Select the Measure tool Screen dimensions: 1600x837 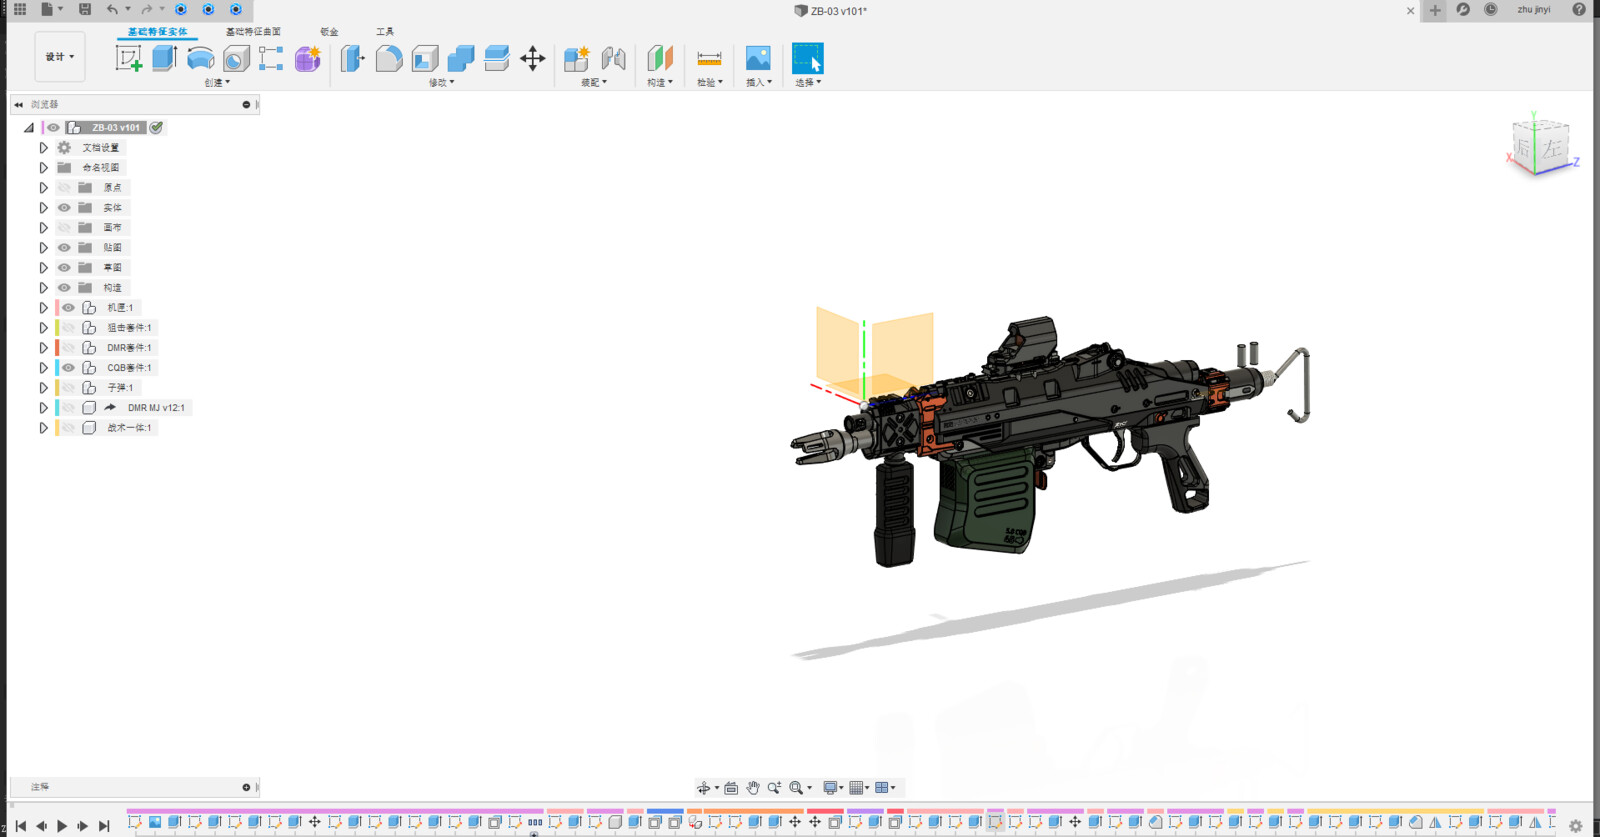pos(709,58)
